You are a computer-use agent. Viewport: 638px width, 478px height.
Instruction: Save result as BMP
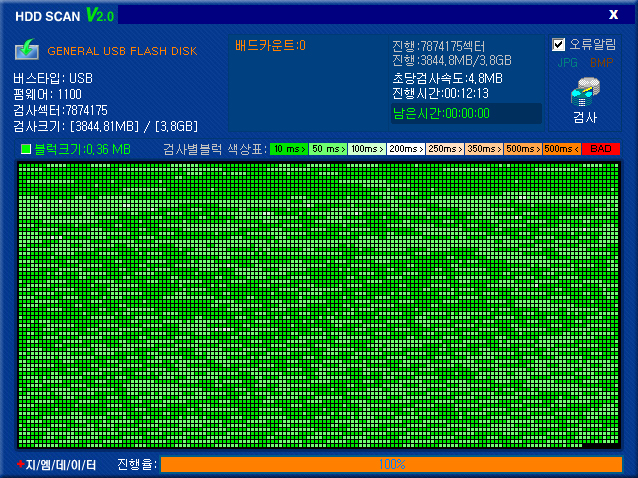tap(601, 63)
